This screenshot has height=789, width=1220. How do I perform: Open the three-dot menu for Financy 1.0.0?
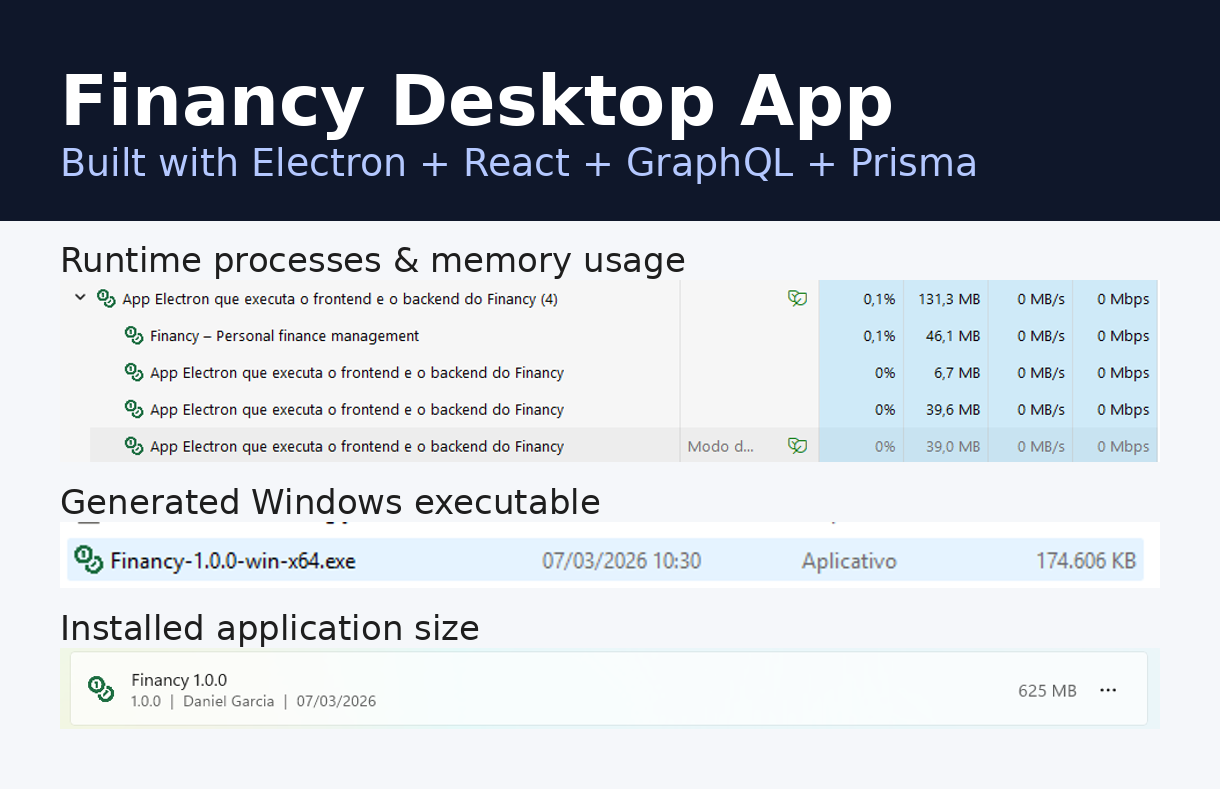(x=1108, y=689)
